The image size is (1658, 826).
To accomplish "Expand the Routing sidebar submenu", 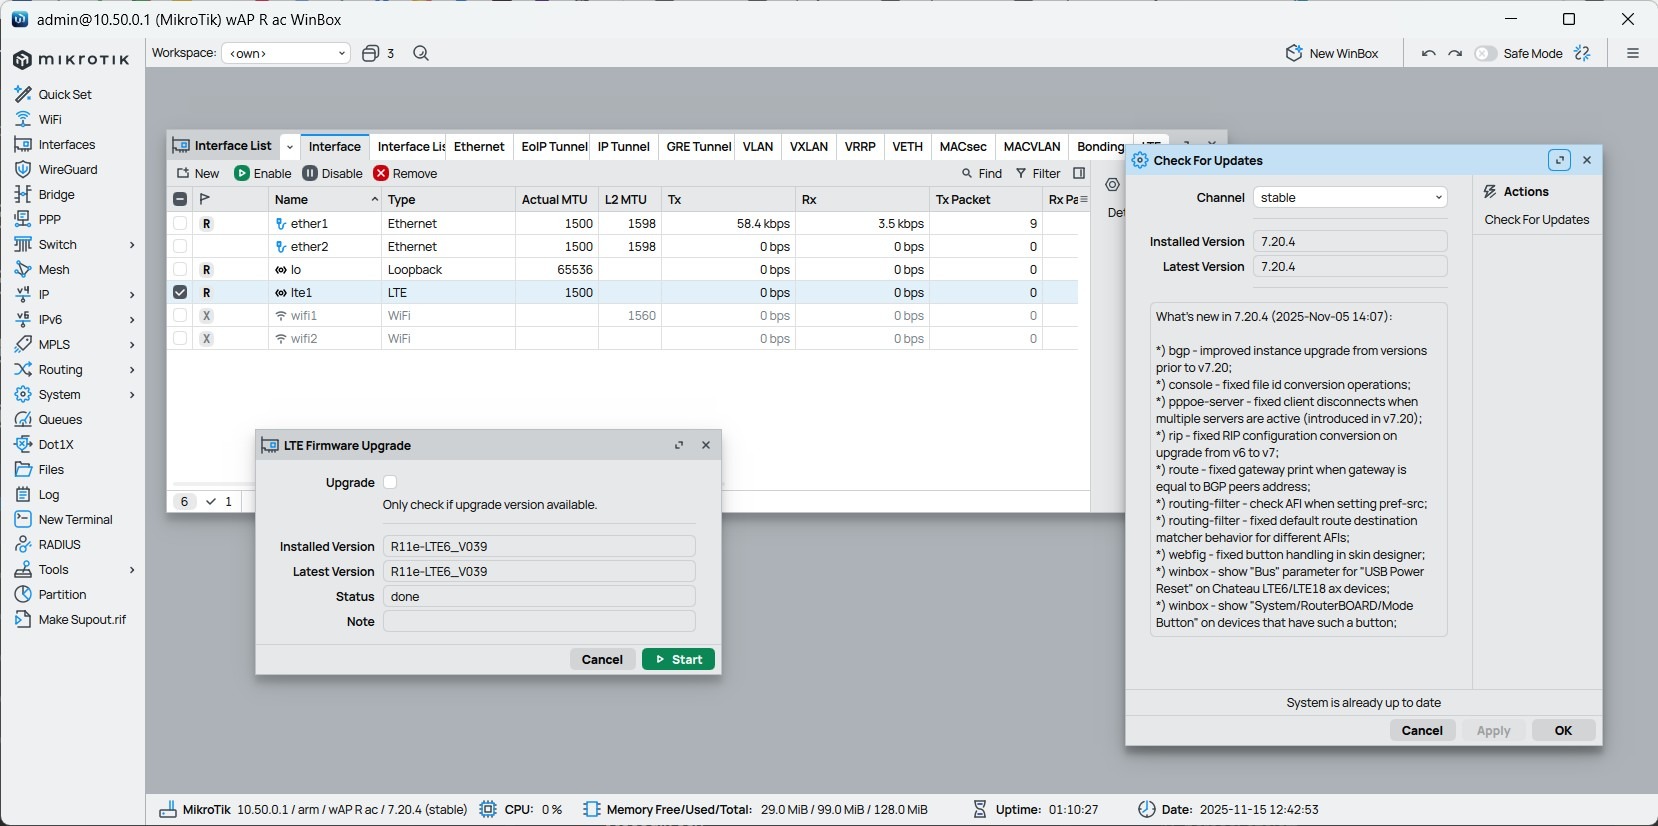I will (132, 369).
